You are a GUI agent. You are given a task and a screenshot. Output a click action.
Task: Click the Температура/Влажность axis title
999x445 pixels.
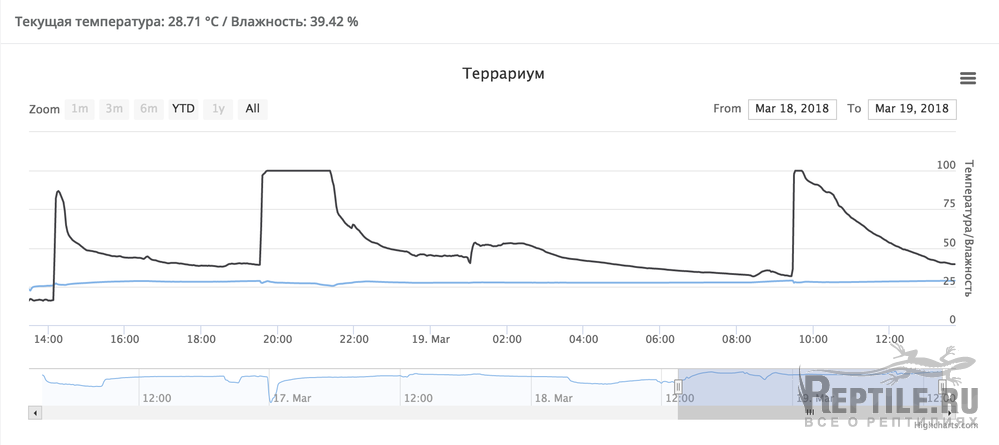coord(966,227)
